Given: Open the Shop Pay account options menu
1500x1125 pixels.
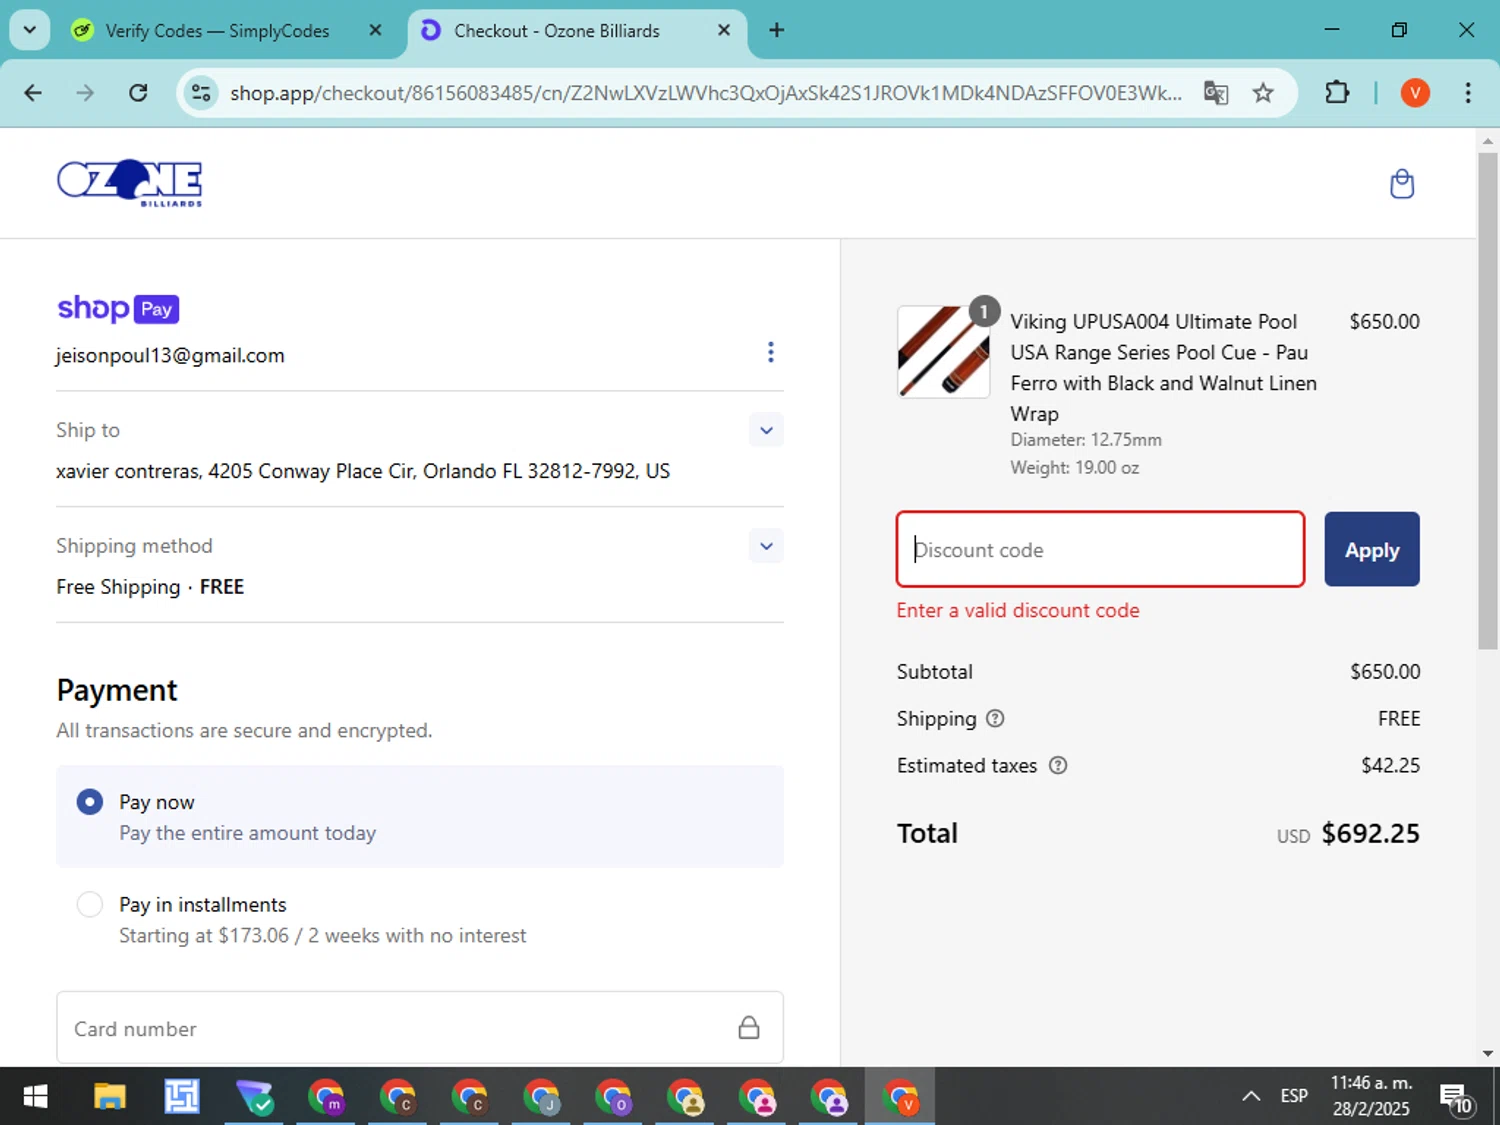Looking at the screenshot, I should coord(770,352).
